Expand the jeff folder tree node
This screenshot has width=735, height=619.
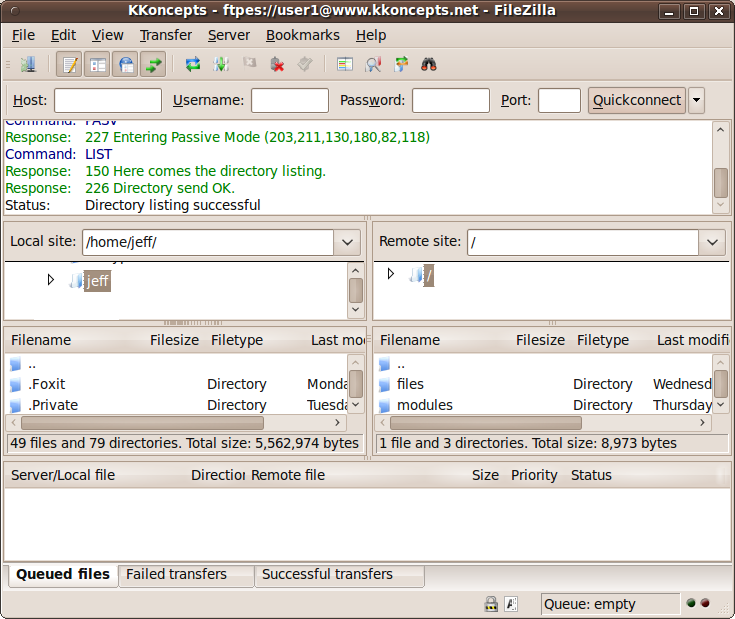point(51,280)
